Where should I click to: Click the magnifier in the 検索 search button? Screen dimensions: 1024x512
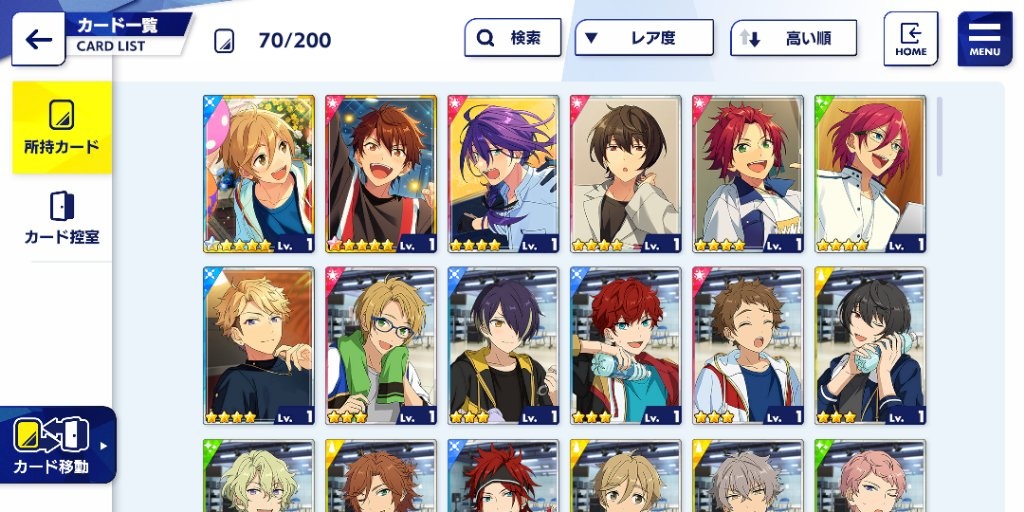pos(485,38)
